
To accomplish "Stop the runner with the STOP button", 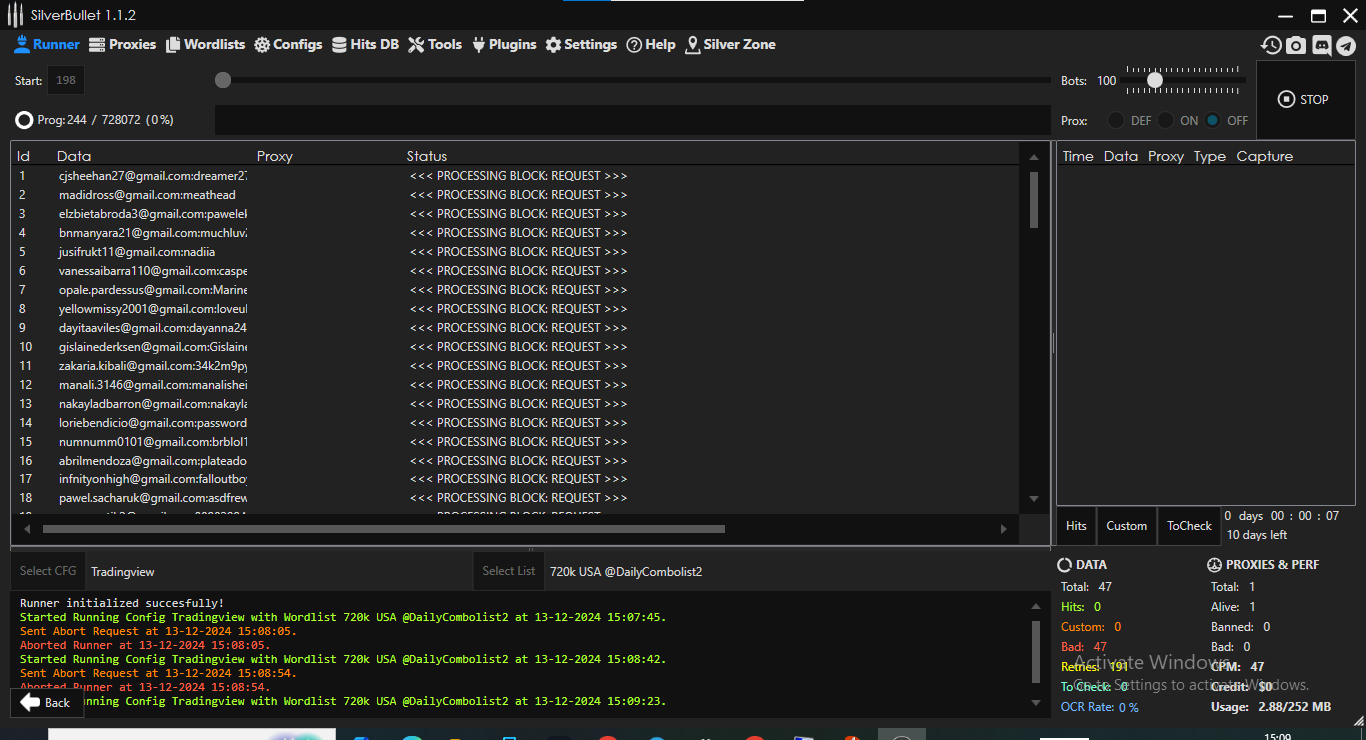I will (x=1304, y=100).
